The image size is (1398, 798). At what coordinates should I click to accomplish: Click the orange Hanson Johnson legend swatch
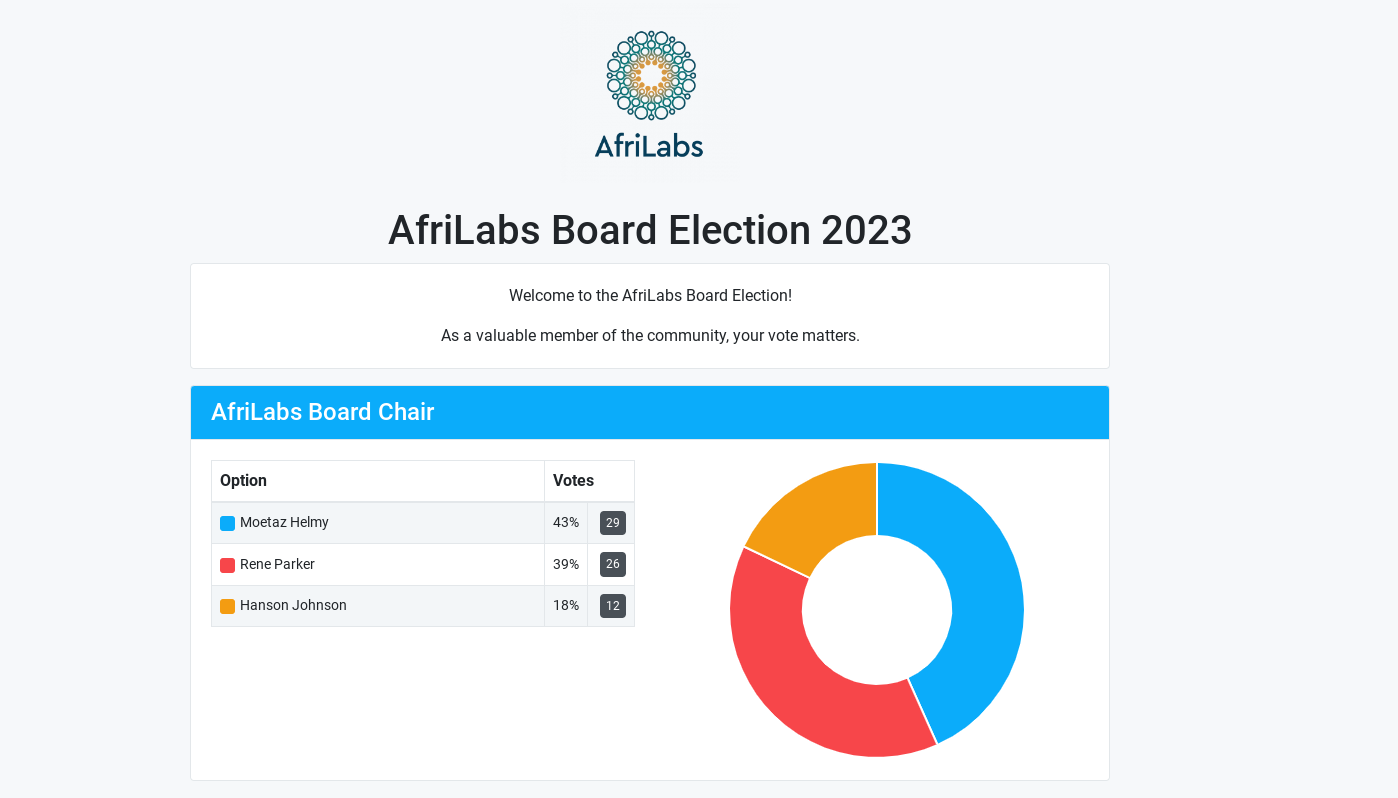click(228, 606)
